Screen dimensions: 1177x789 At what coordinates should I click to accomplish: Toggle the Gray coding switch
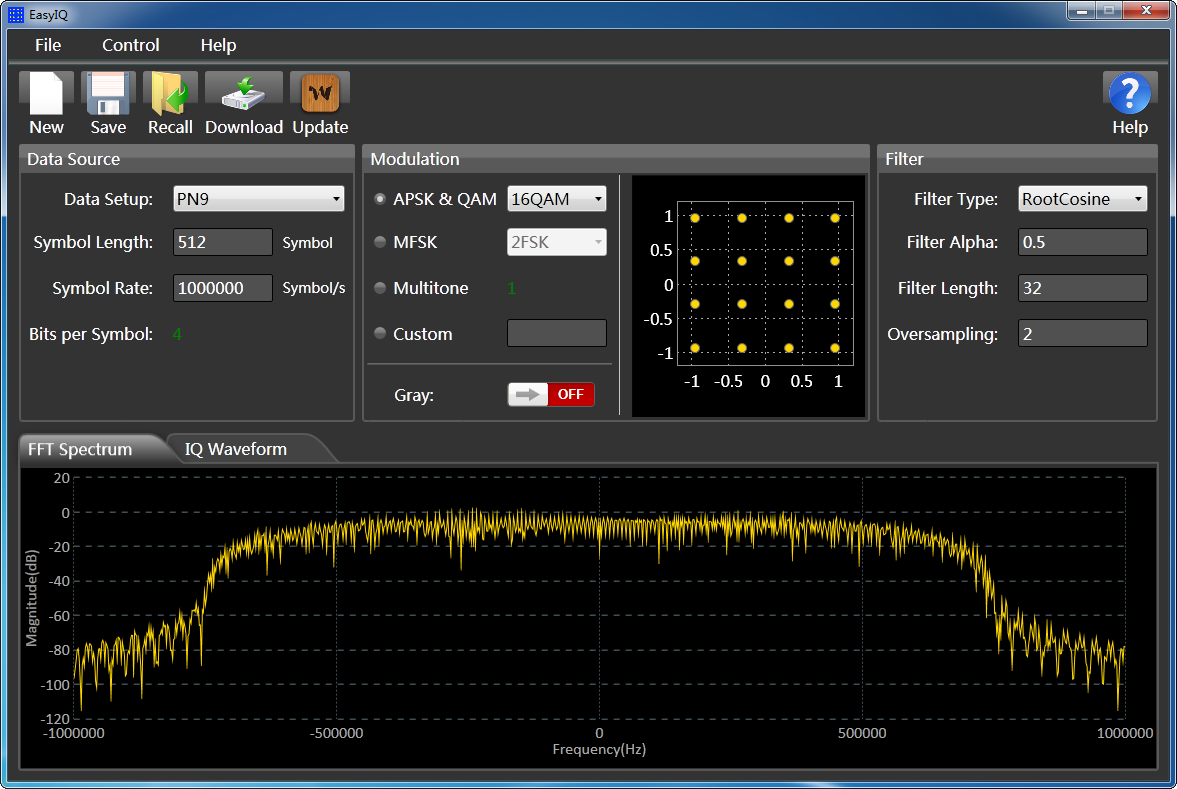551,394
